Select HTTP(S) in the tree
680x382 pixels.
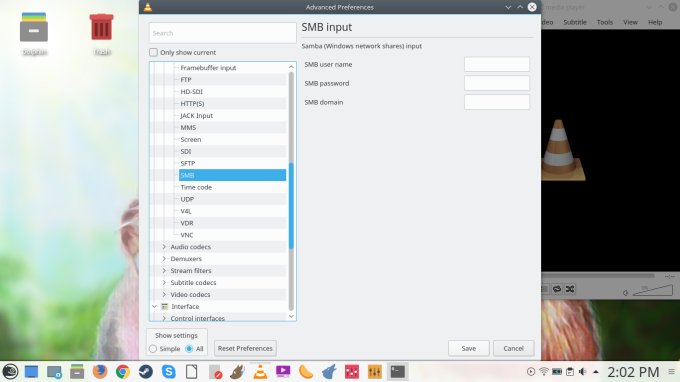tap(192, 104)
